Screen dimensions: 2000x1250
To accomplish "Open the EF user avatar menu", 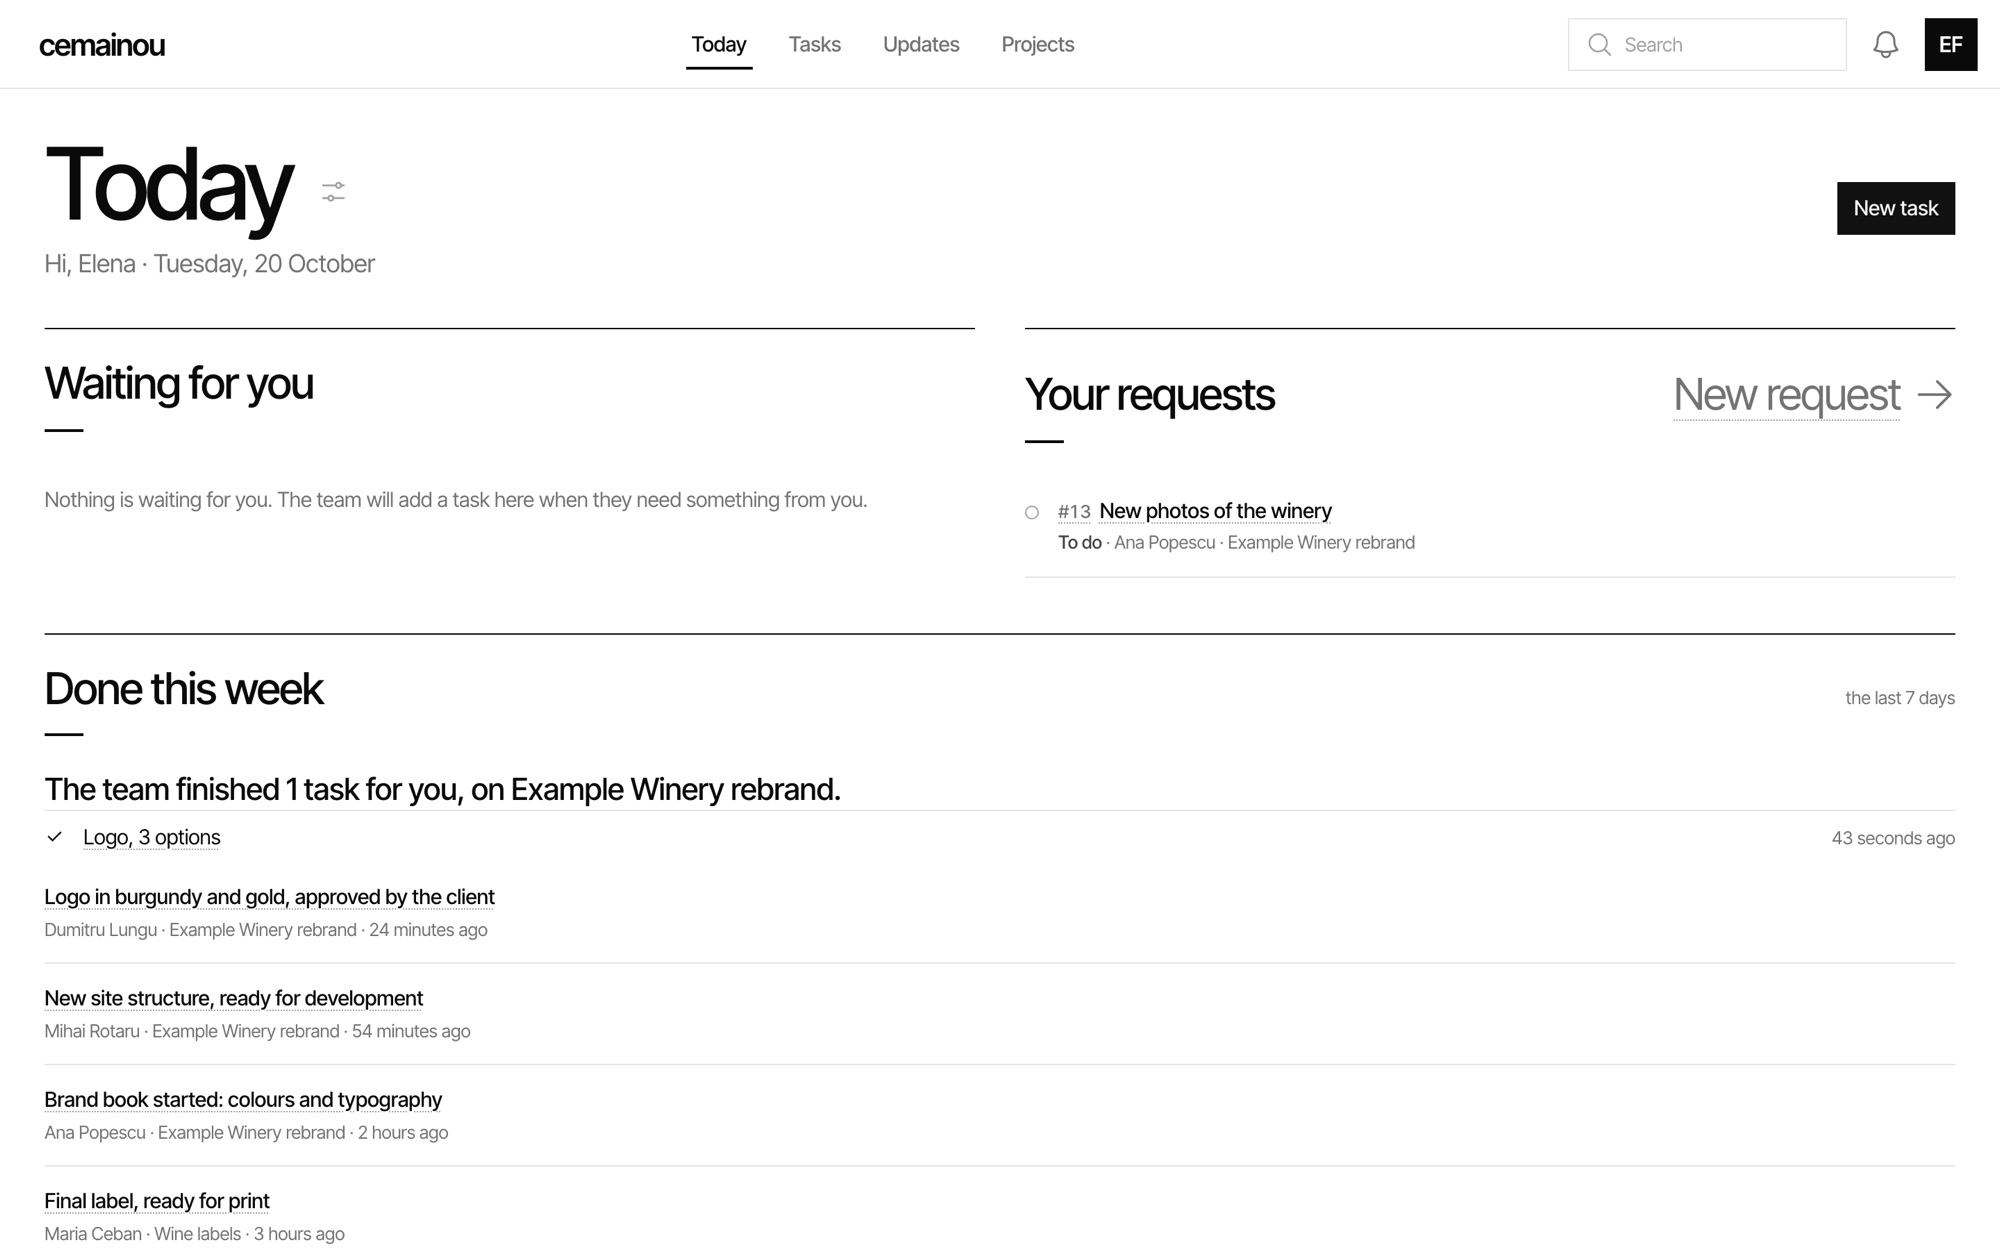I will (1950, 44).
